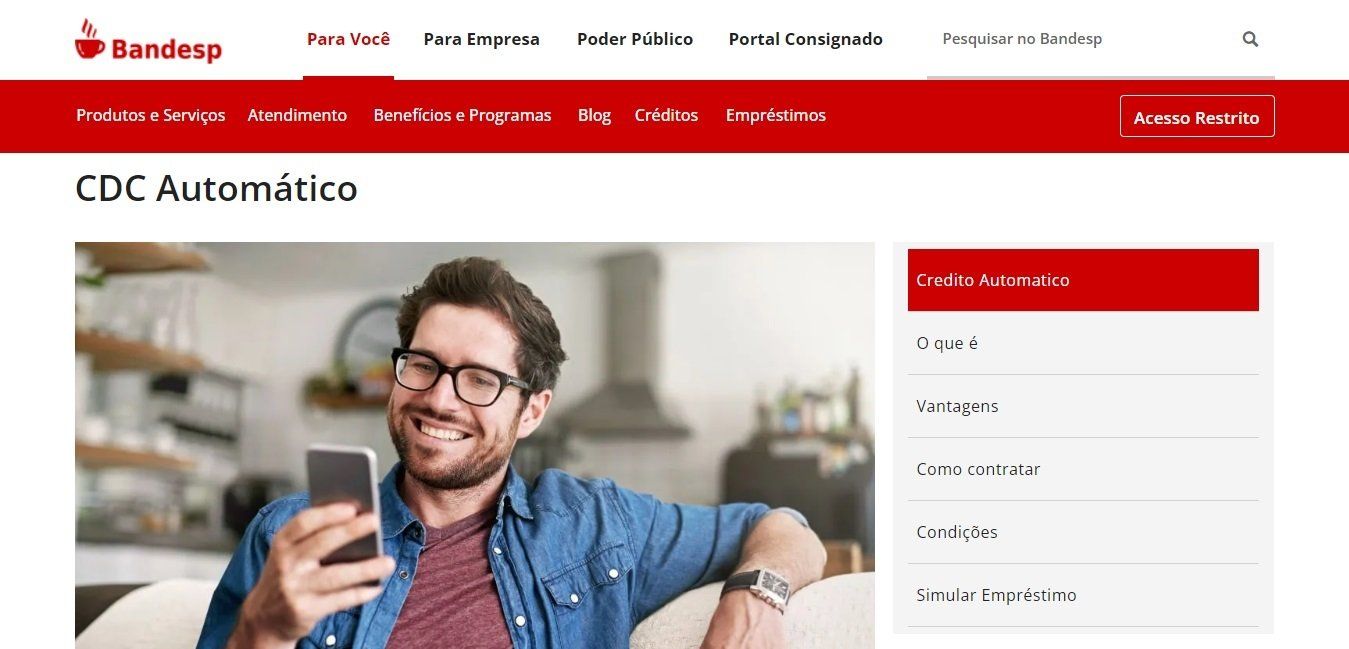
Task: Jump to O que é section
Action: (x=1083, y=343)
